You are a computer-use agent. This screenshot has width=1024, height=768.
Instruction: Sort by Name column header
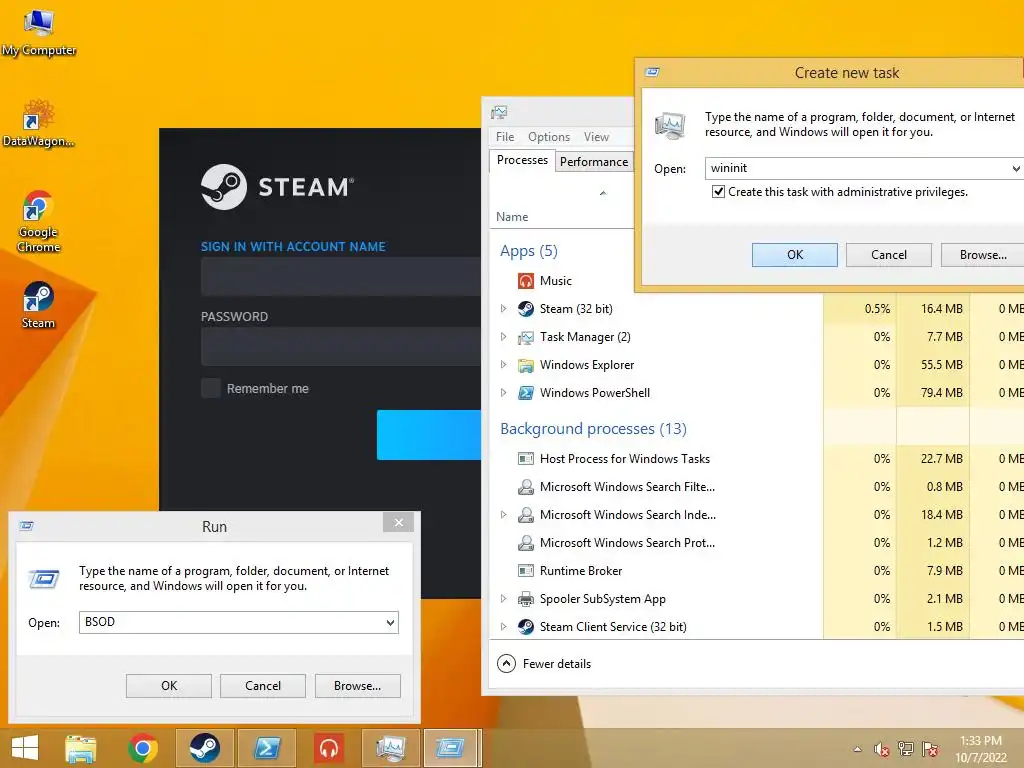[x=512, y=217]
